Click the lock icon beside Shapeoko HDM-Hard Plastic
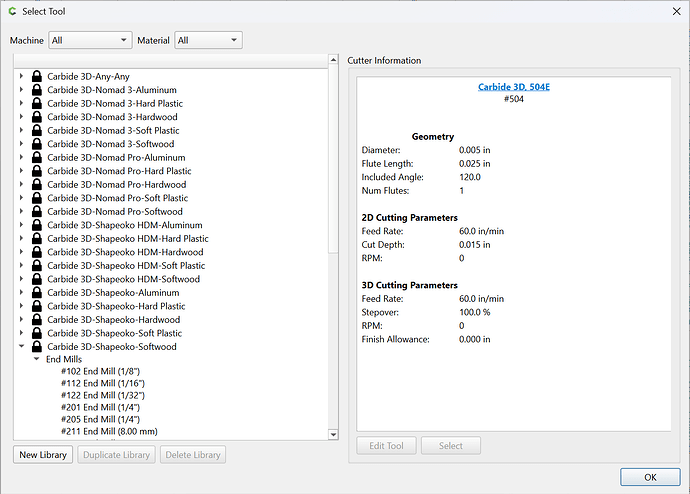 pos(37,238)
